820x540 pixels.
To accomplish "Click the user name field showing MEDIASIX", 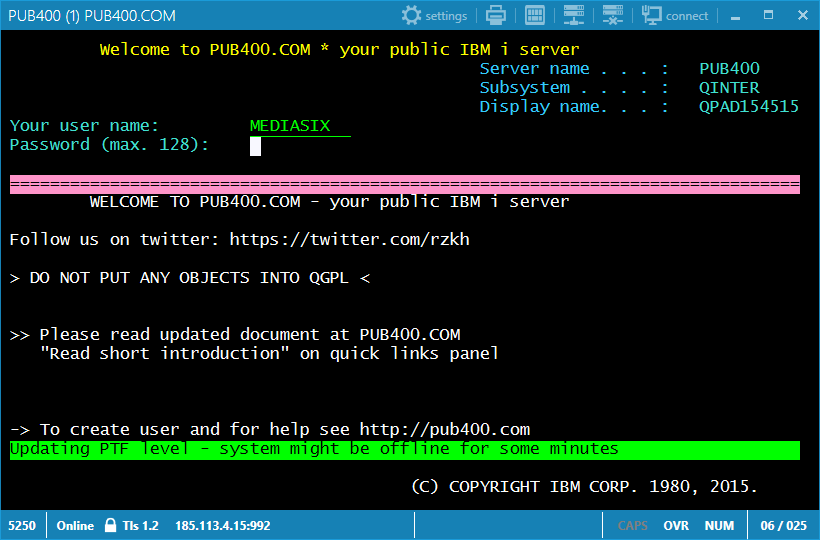I will pyautogui.click(x=300, y=126).
